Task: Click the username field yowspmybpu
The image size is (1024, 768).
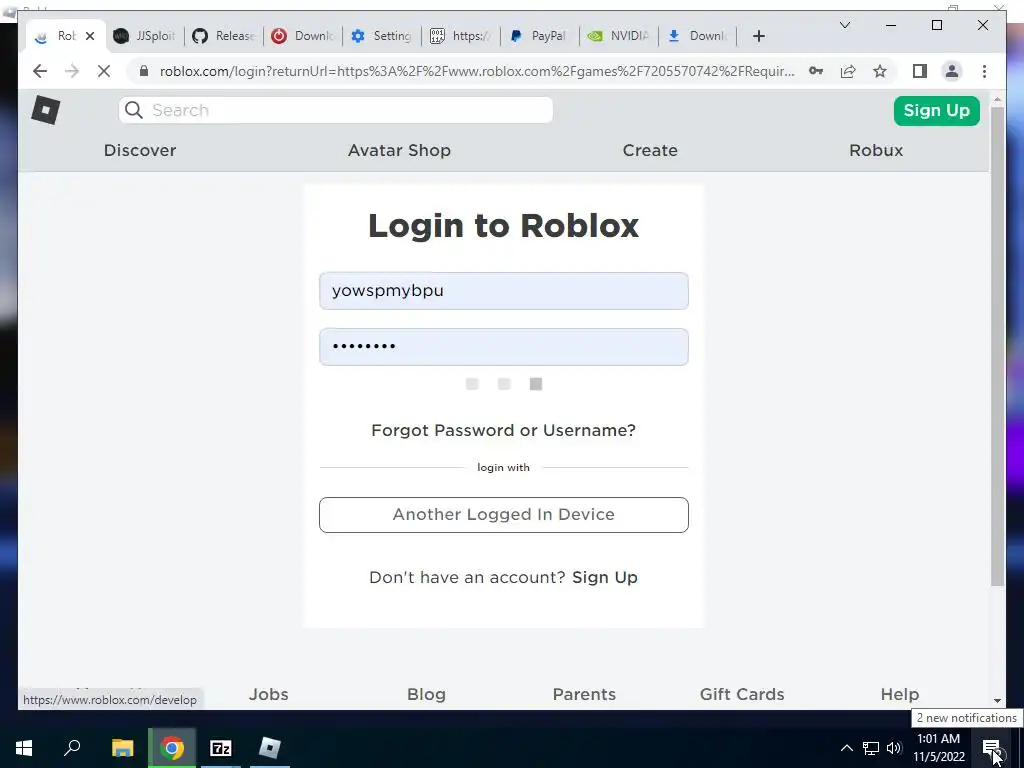Action: (504, 291)
